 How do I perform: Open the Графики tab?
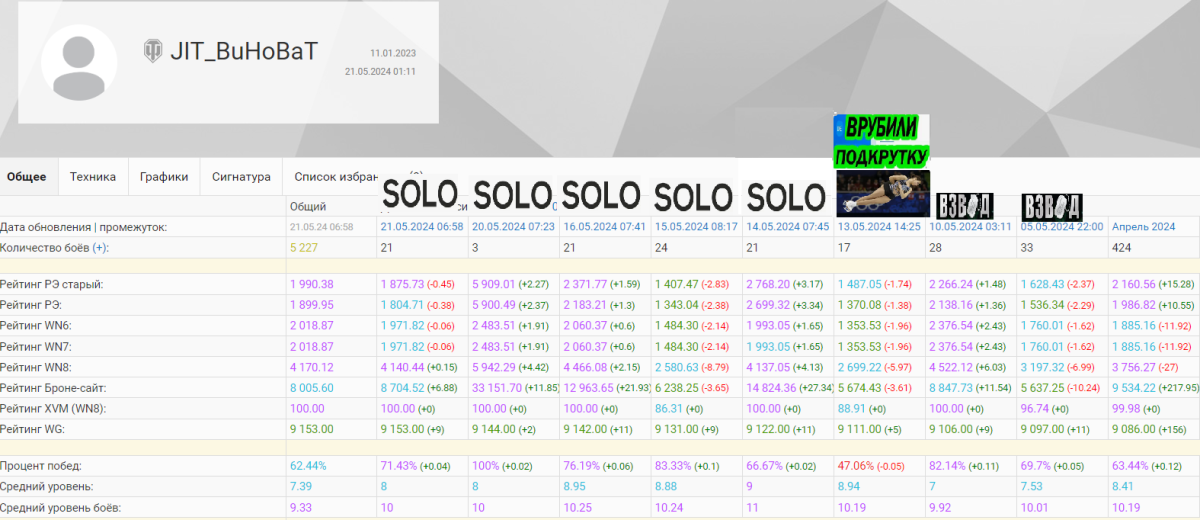point(164,177)
